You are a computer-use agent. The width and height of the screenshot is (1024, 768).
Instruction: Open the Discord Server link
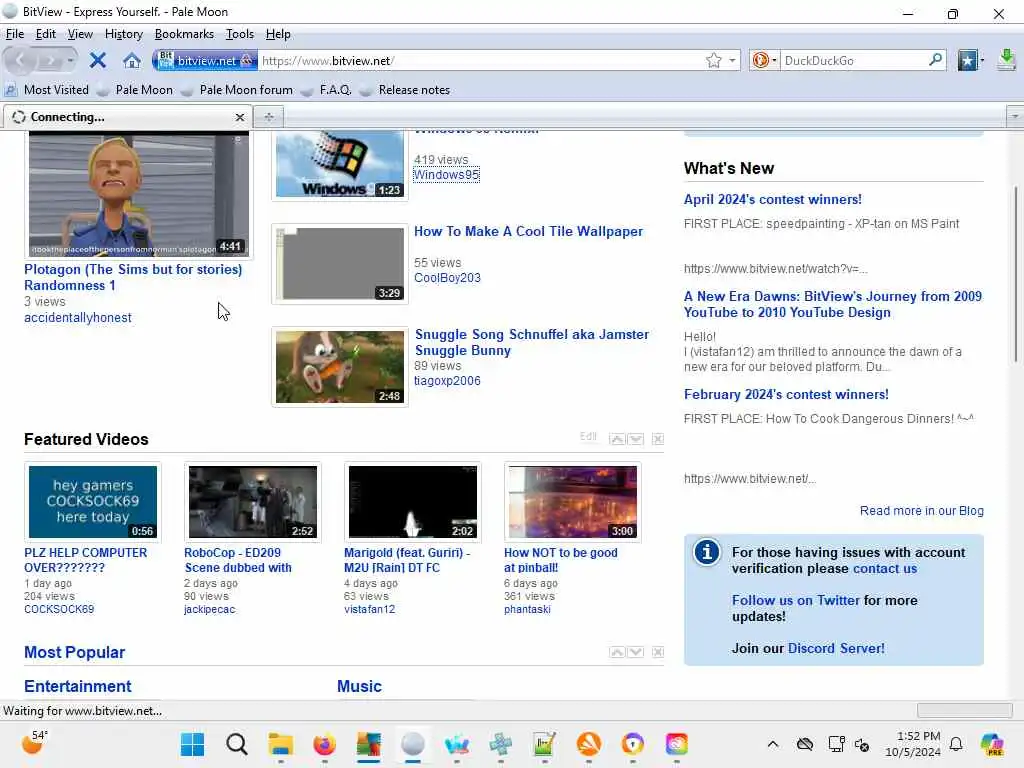click(836, 648)
